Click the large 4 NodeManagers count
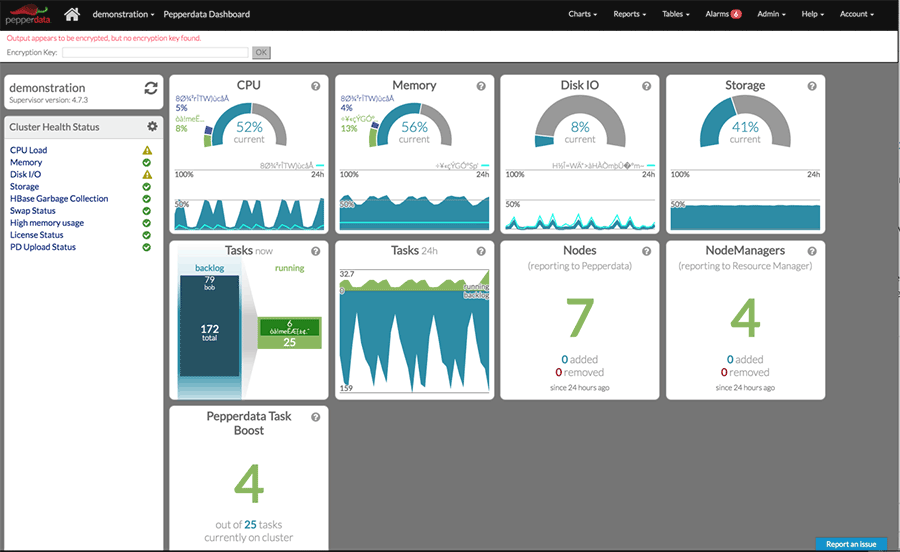This screenshot has height=552, width=900. 745,318
